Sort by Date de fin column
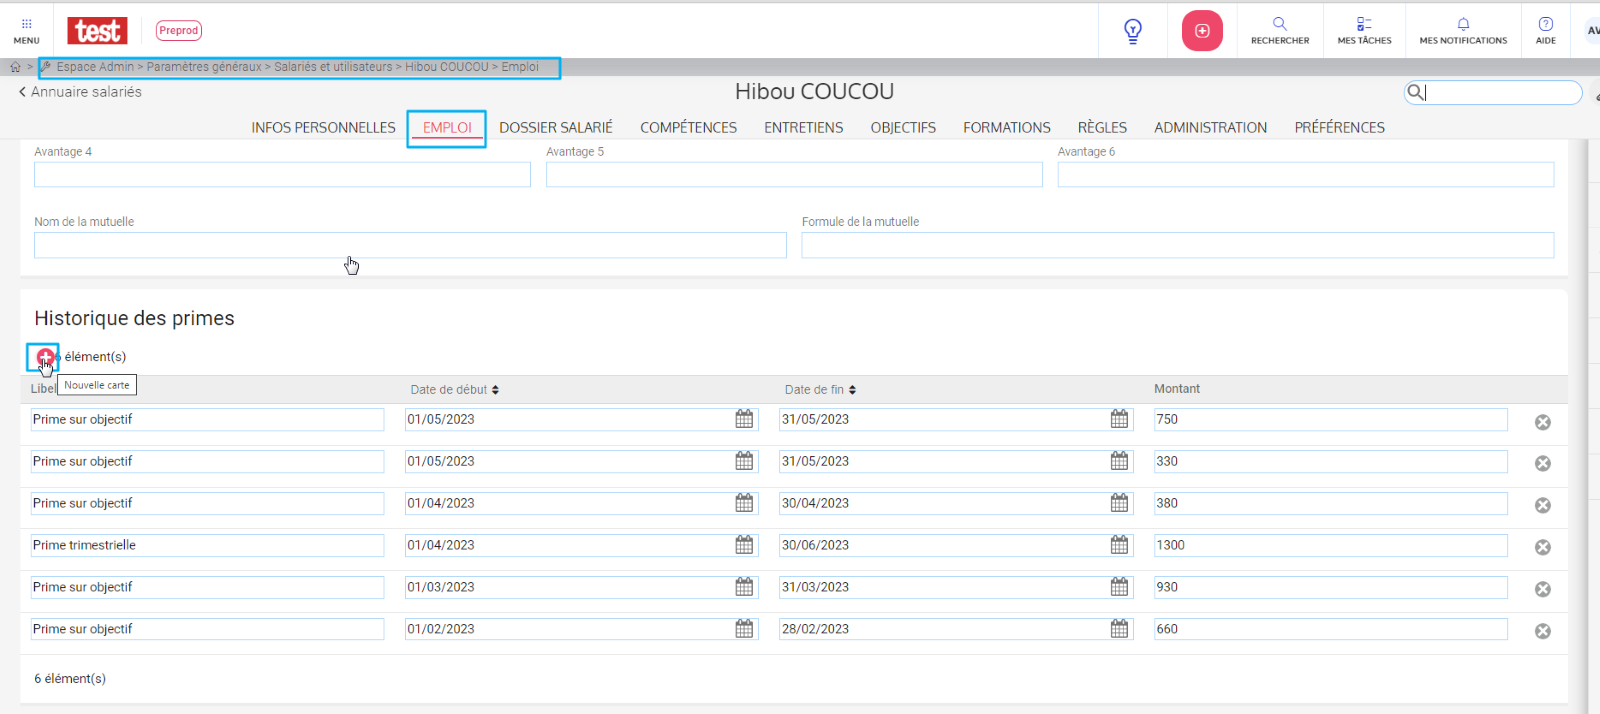Viewport: 1600px width, 714px height. (x=820, y=390)
